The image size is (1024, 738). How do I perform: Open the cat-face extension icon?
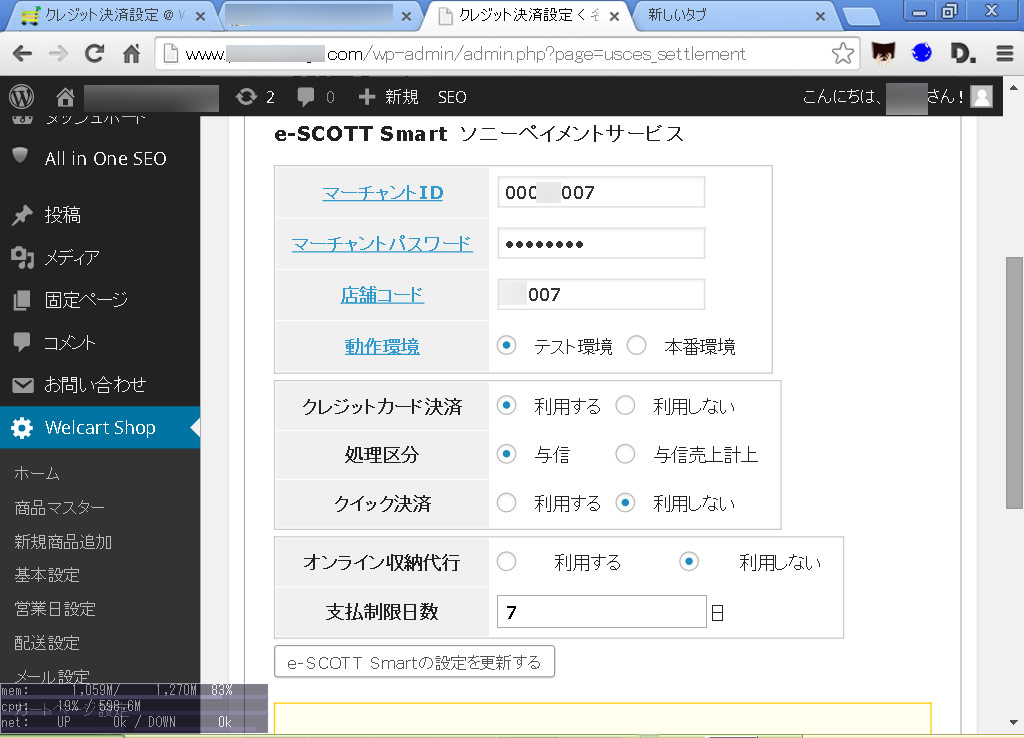[883, 53]
